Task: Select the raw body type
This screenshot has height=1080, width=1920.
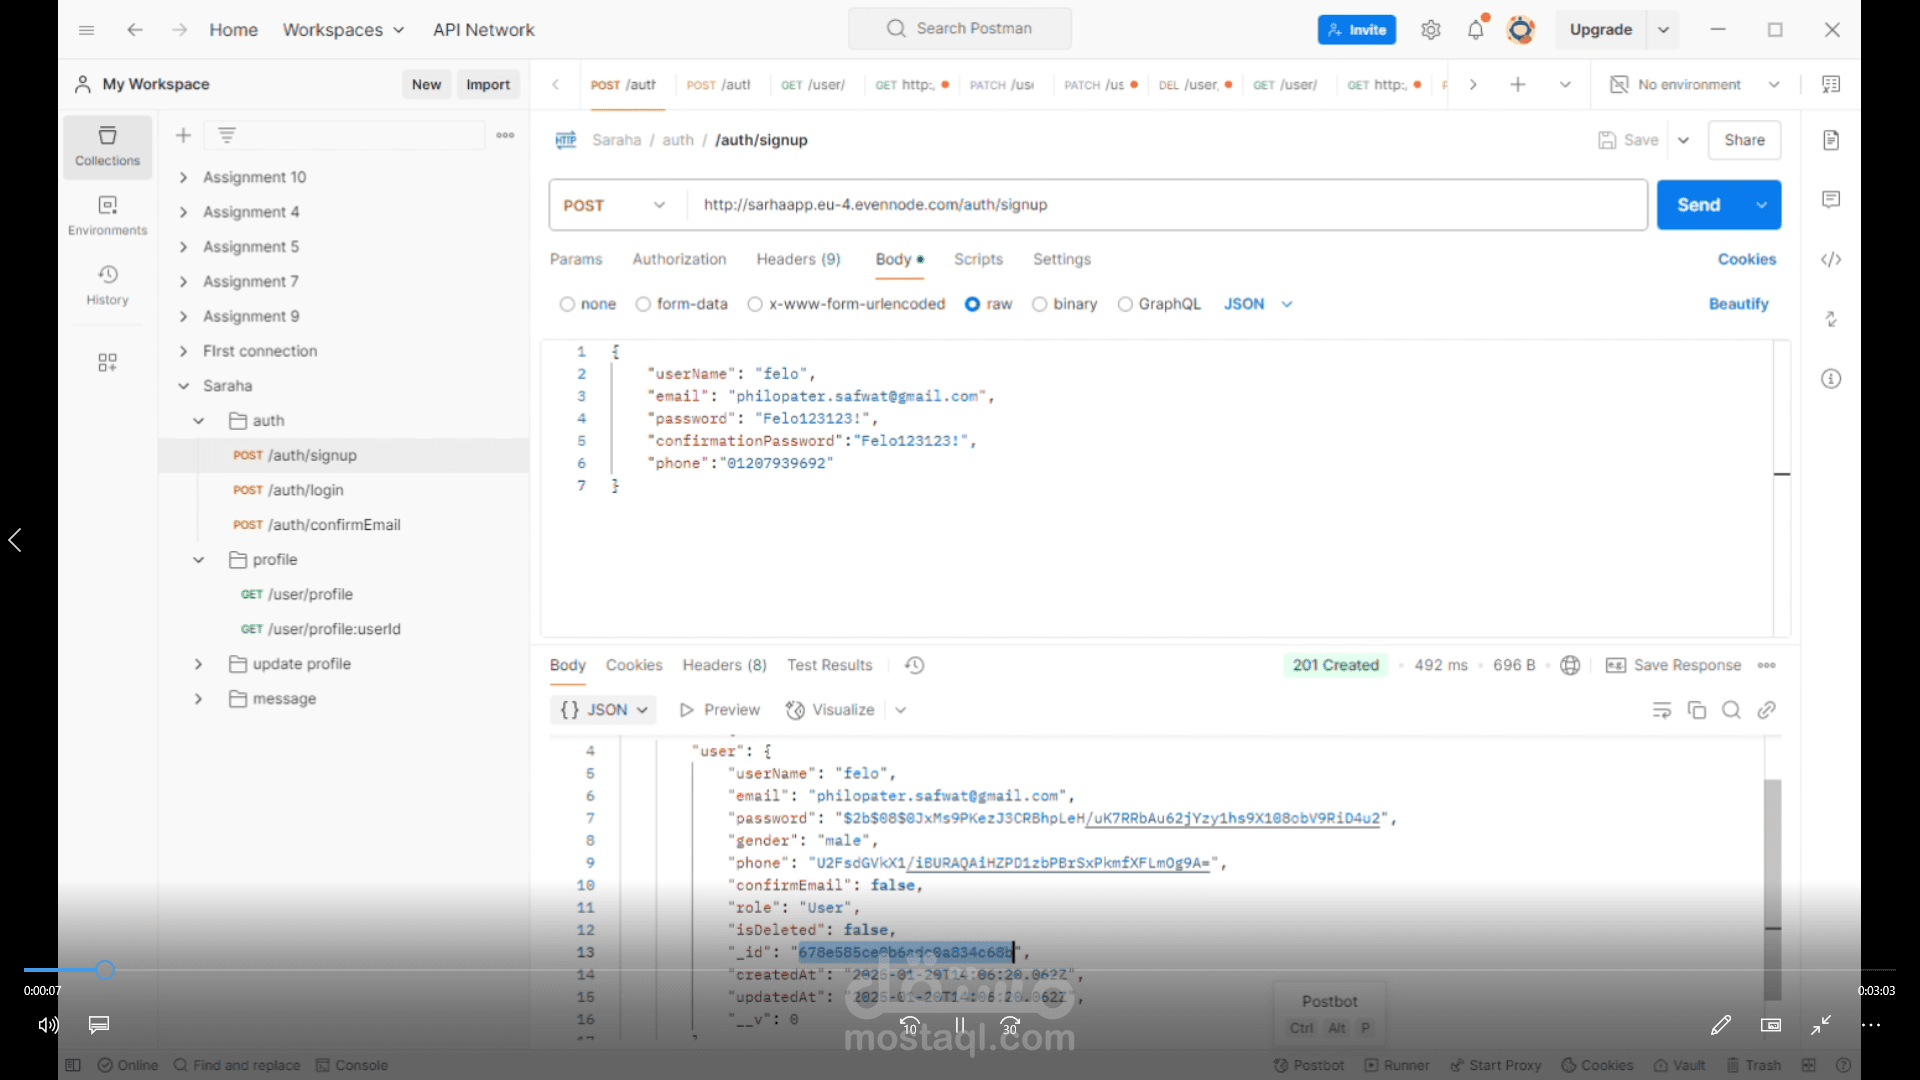Action: coord(988,304)
